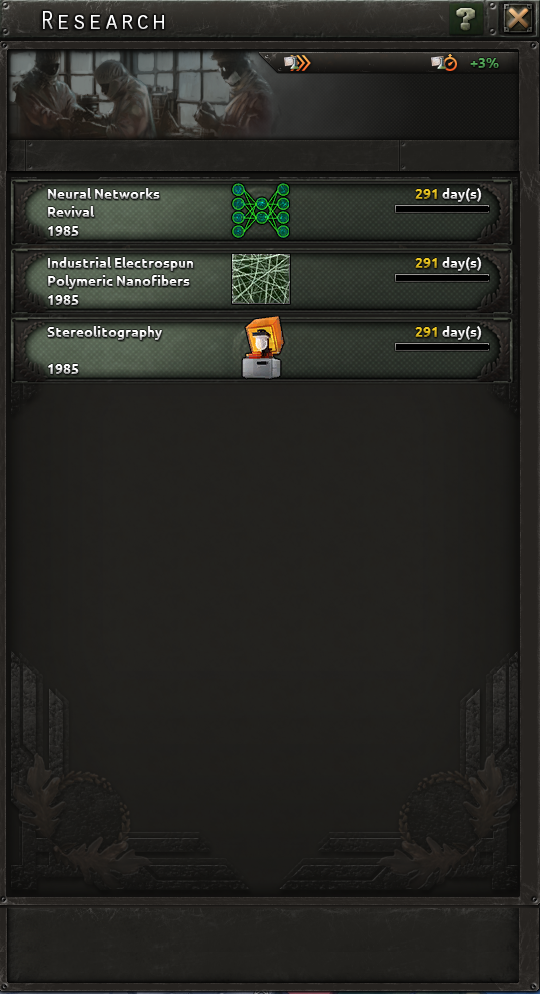The image size is (540, 994).
Task: Click the Neural Networks green node icon
Action: tap(260, 210)
